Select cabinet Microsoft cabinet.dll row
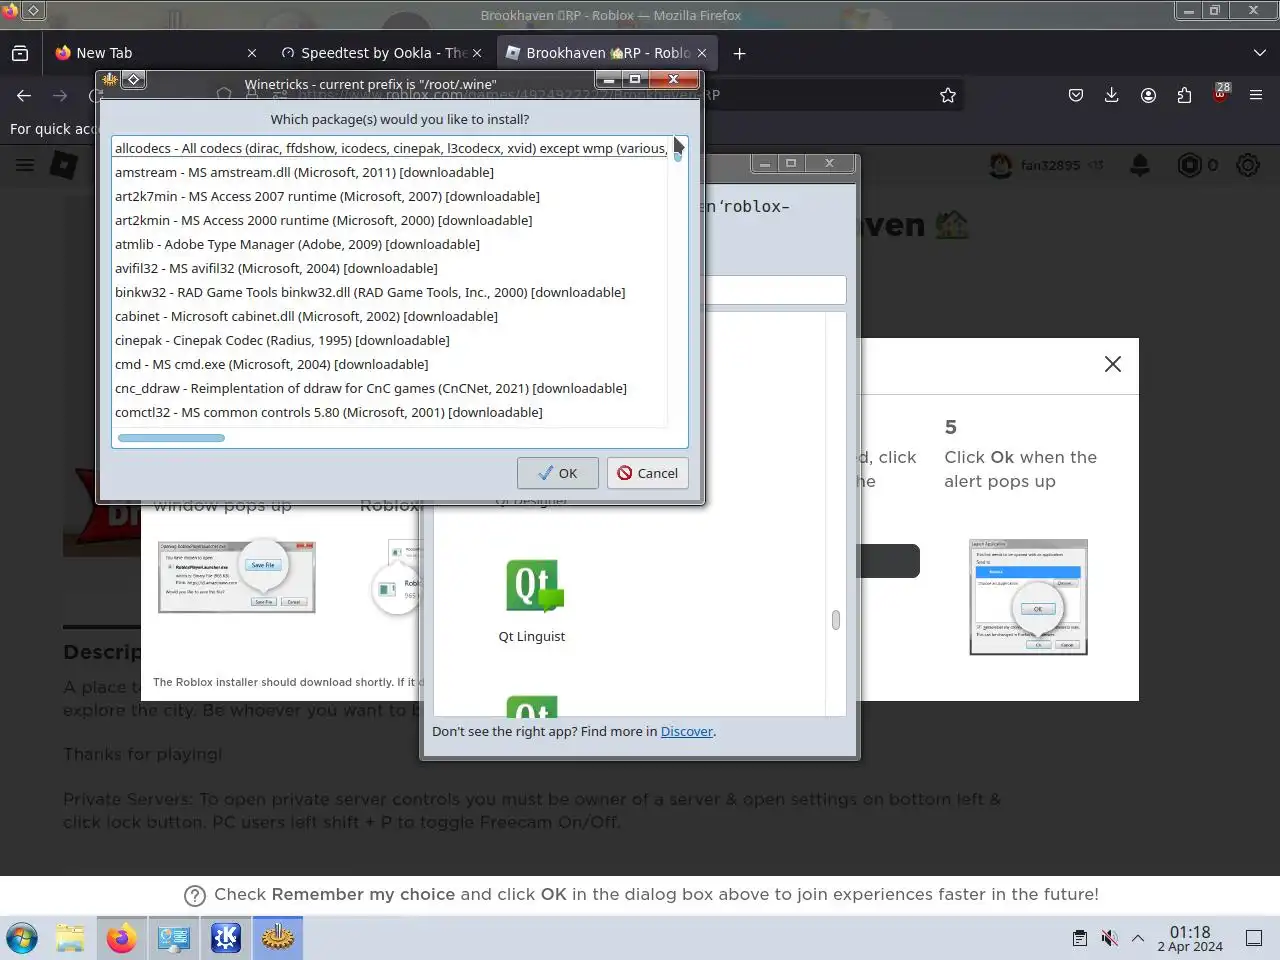The image size is (1280, 960). coord(390,316)
